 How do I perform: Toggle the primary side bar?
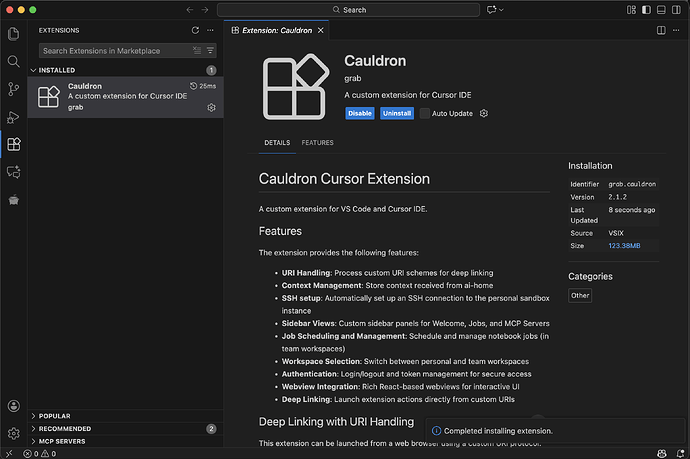646,10
